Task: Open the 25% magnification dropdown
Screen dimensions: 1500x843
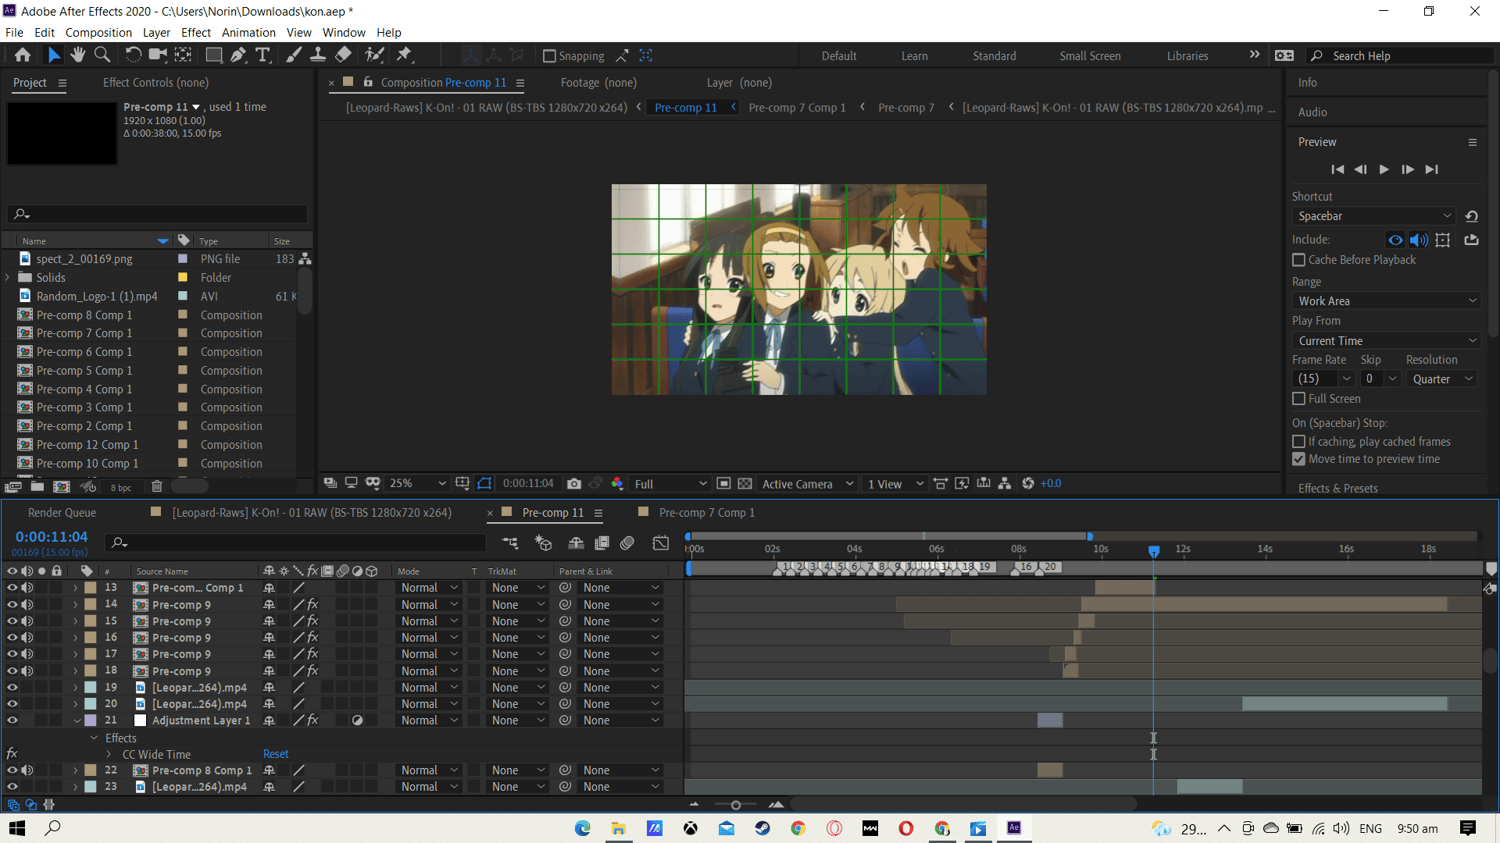Action: (x=417, y=484)
